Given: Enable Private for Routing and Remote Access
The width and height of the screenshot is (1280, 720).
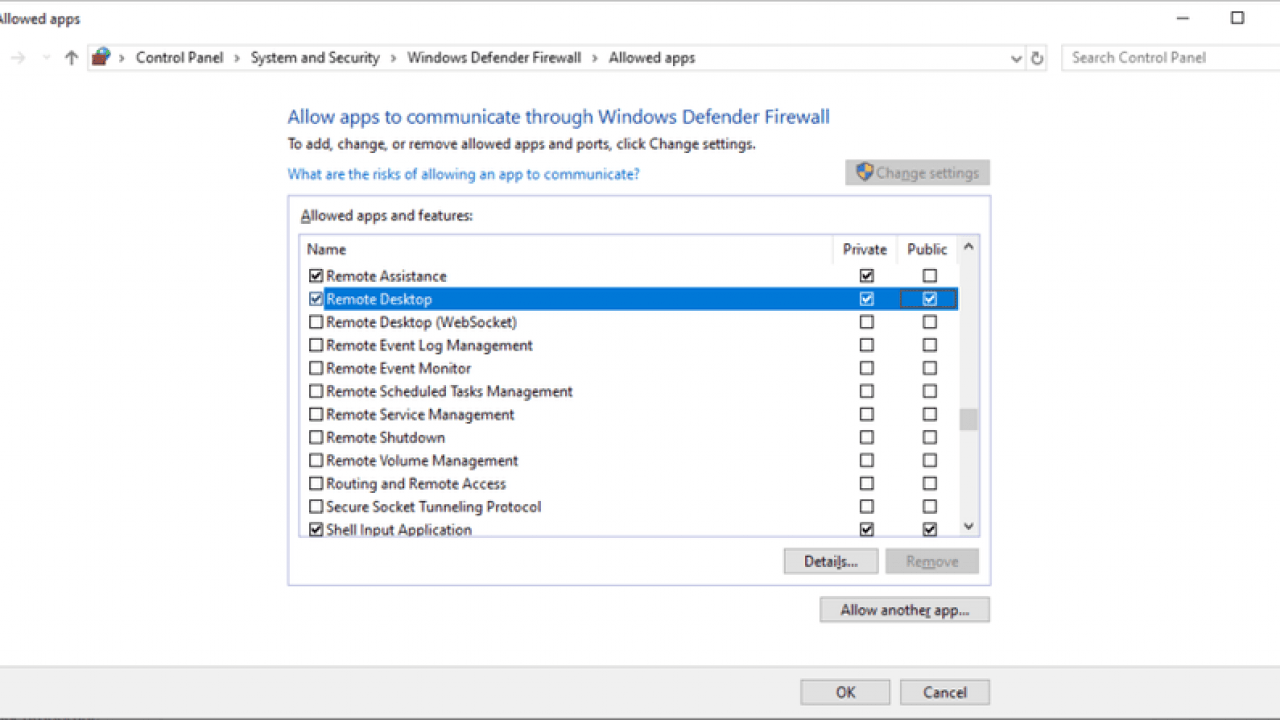Looking at the screenshot, I should 867,484.
